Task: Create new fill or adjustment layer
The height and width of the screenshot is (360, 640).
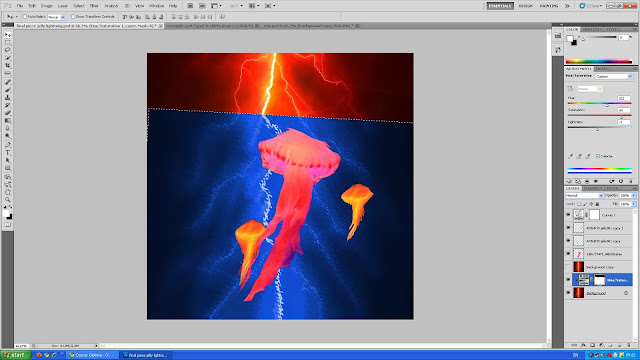Action: (601, 345)
